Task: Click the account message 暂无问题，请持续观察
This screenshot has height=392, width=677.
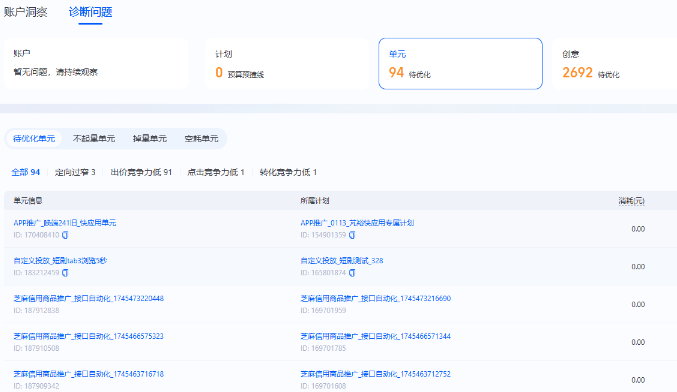Action: [x=56, y=72]
